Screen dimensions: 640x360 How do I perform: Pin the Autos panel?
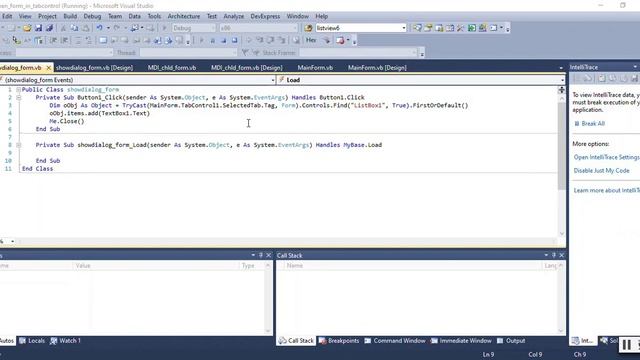[261, 255]
